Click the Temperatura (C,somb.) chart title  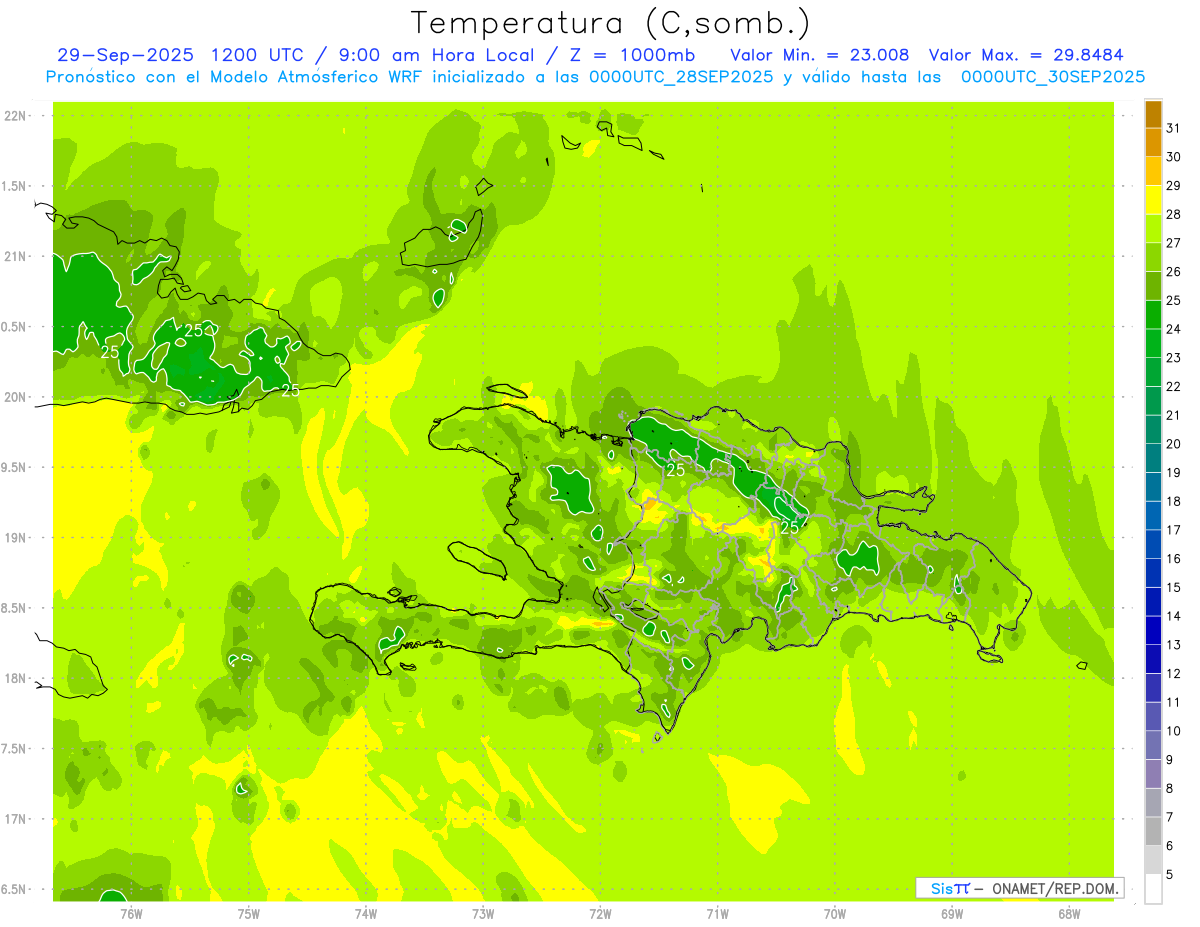tap(610, 22)
